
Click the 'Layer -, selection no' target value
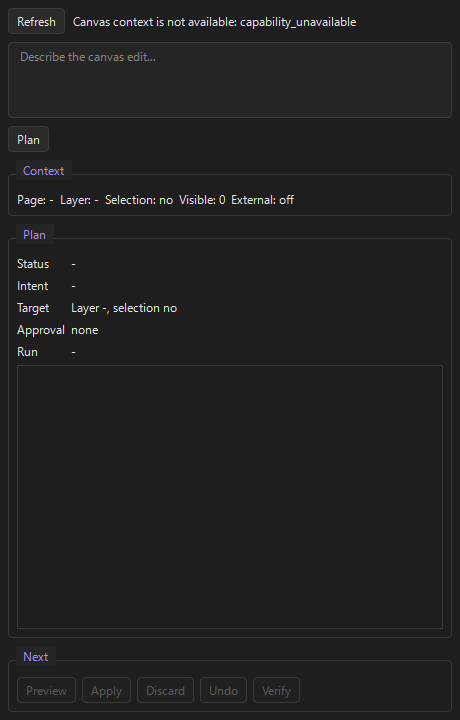(x=124, y=308)
